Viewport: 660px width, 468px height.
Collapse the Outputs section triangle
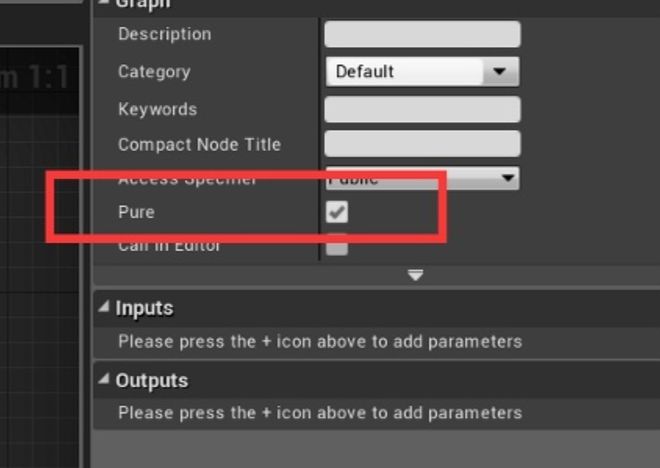104,379
